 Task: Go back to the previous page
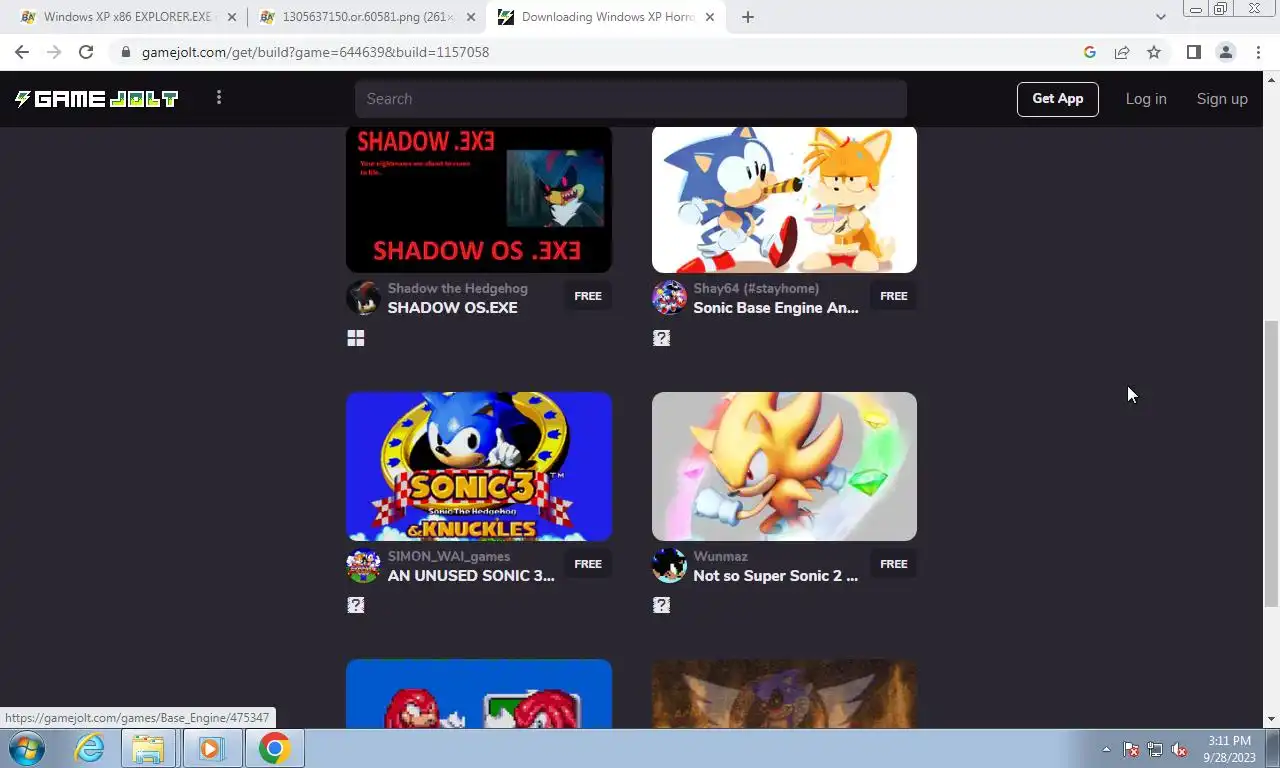(x=22, y=52)
